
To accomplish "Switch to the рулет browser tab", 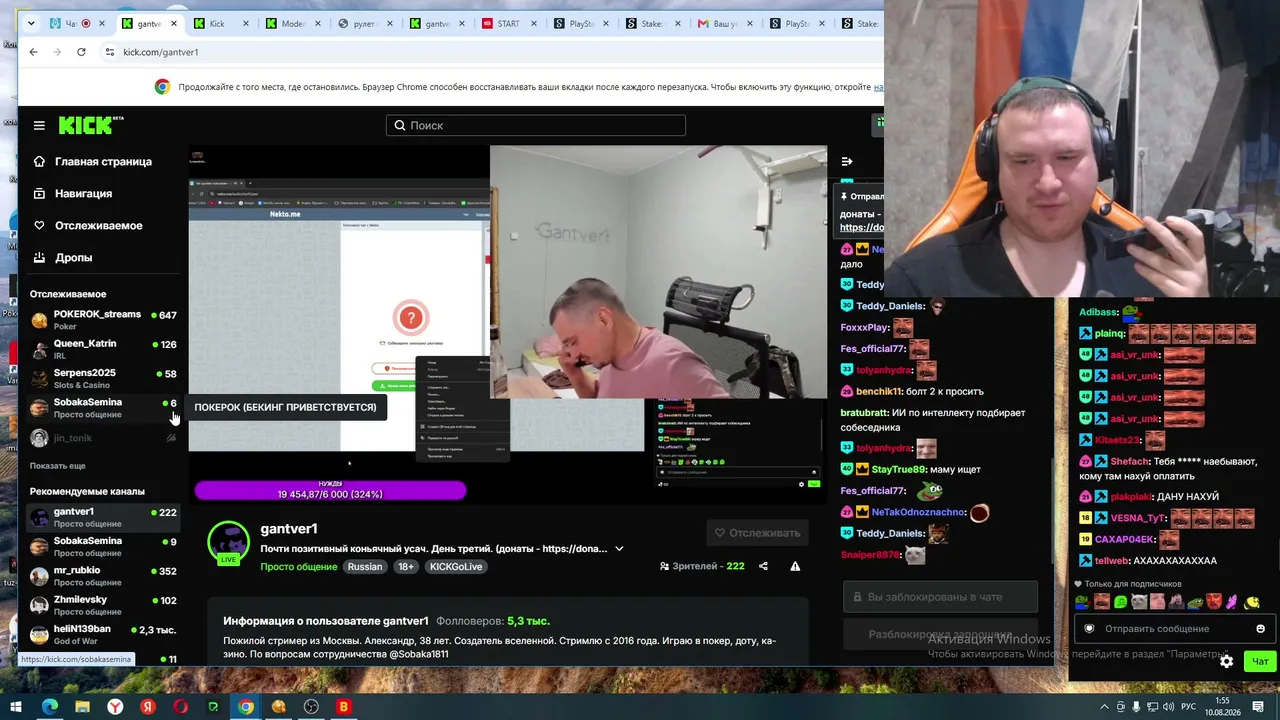I will (x=367, y=23).
